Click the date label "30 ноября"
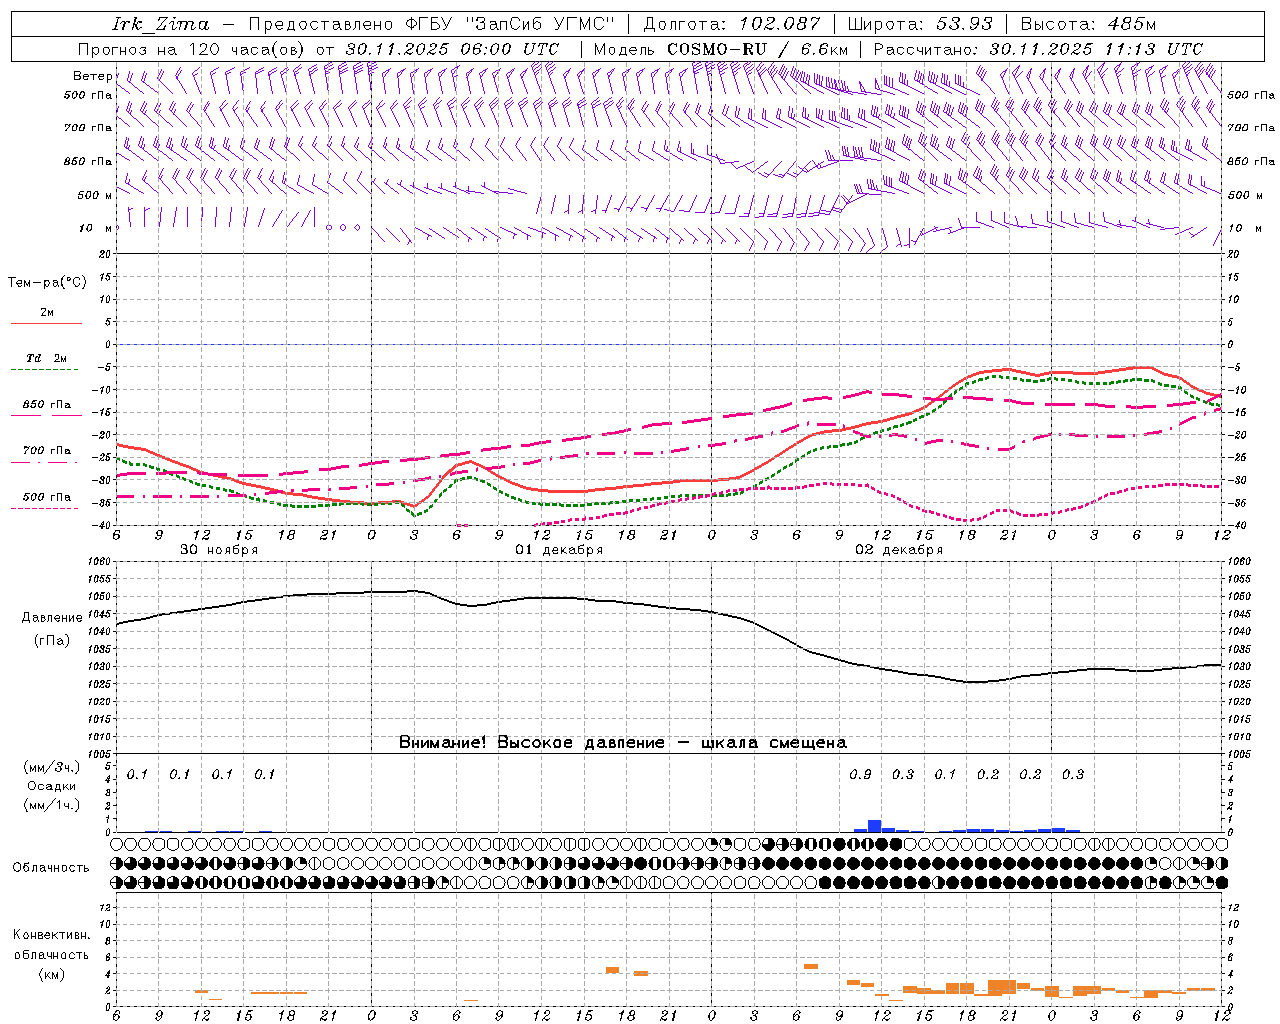This screenshot has height=1024, width=1280. click(x=219, y=550)
